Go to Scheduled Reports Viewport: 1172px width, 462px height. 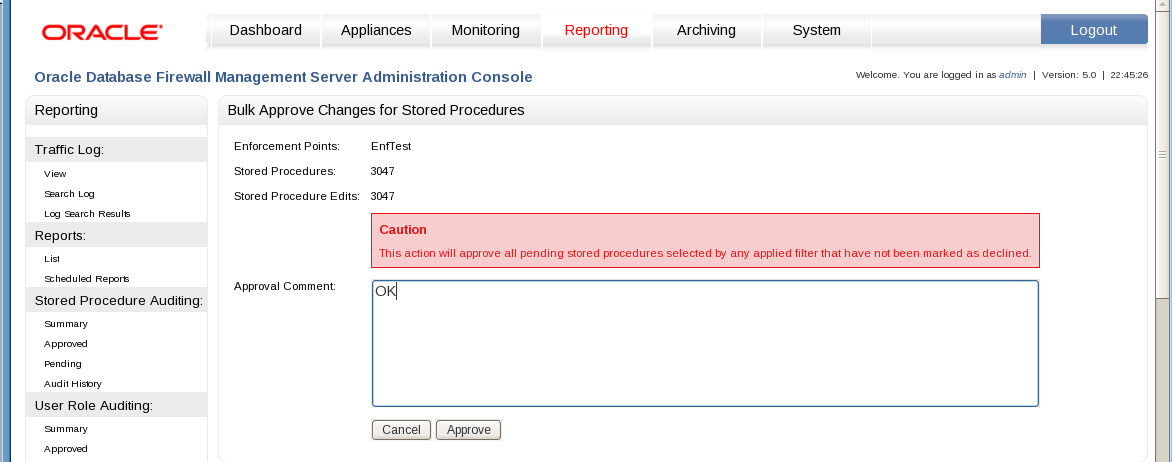86,279
